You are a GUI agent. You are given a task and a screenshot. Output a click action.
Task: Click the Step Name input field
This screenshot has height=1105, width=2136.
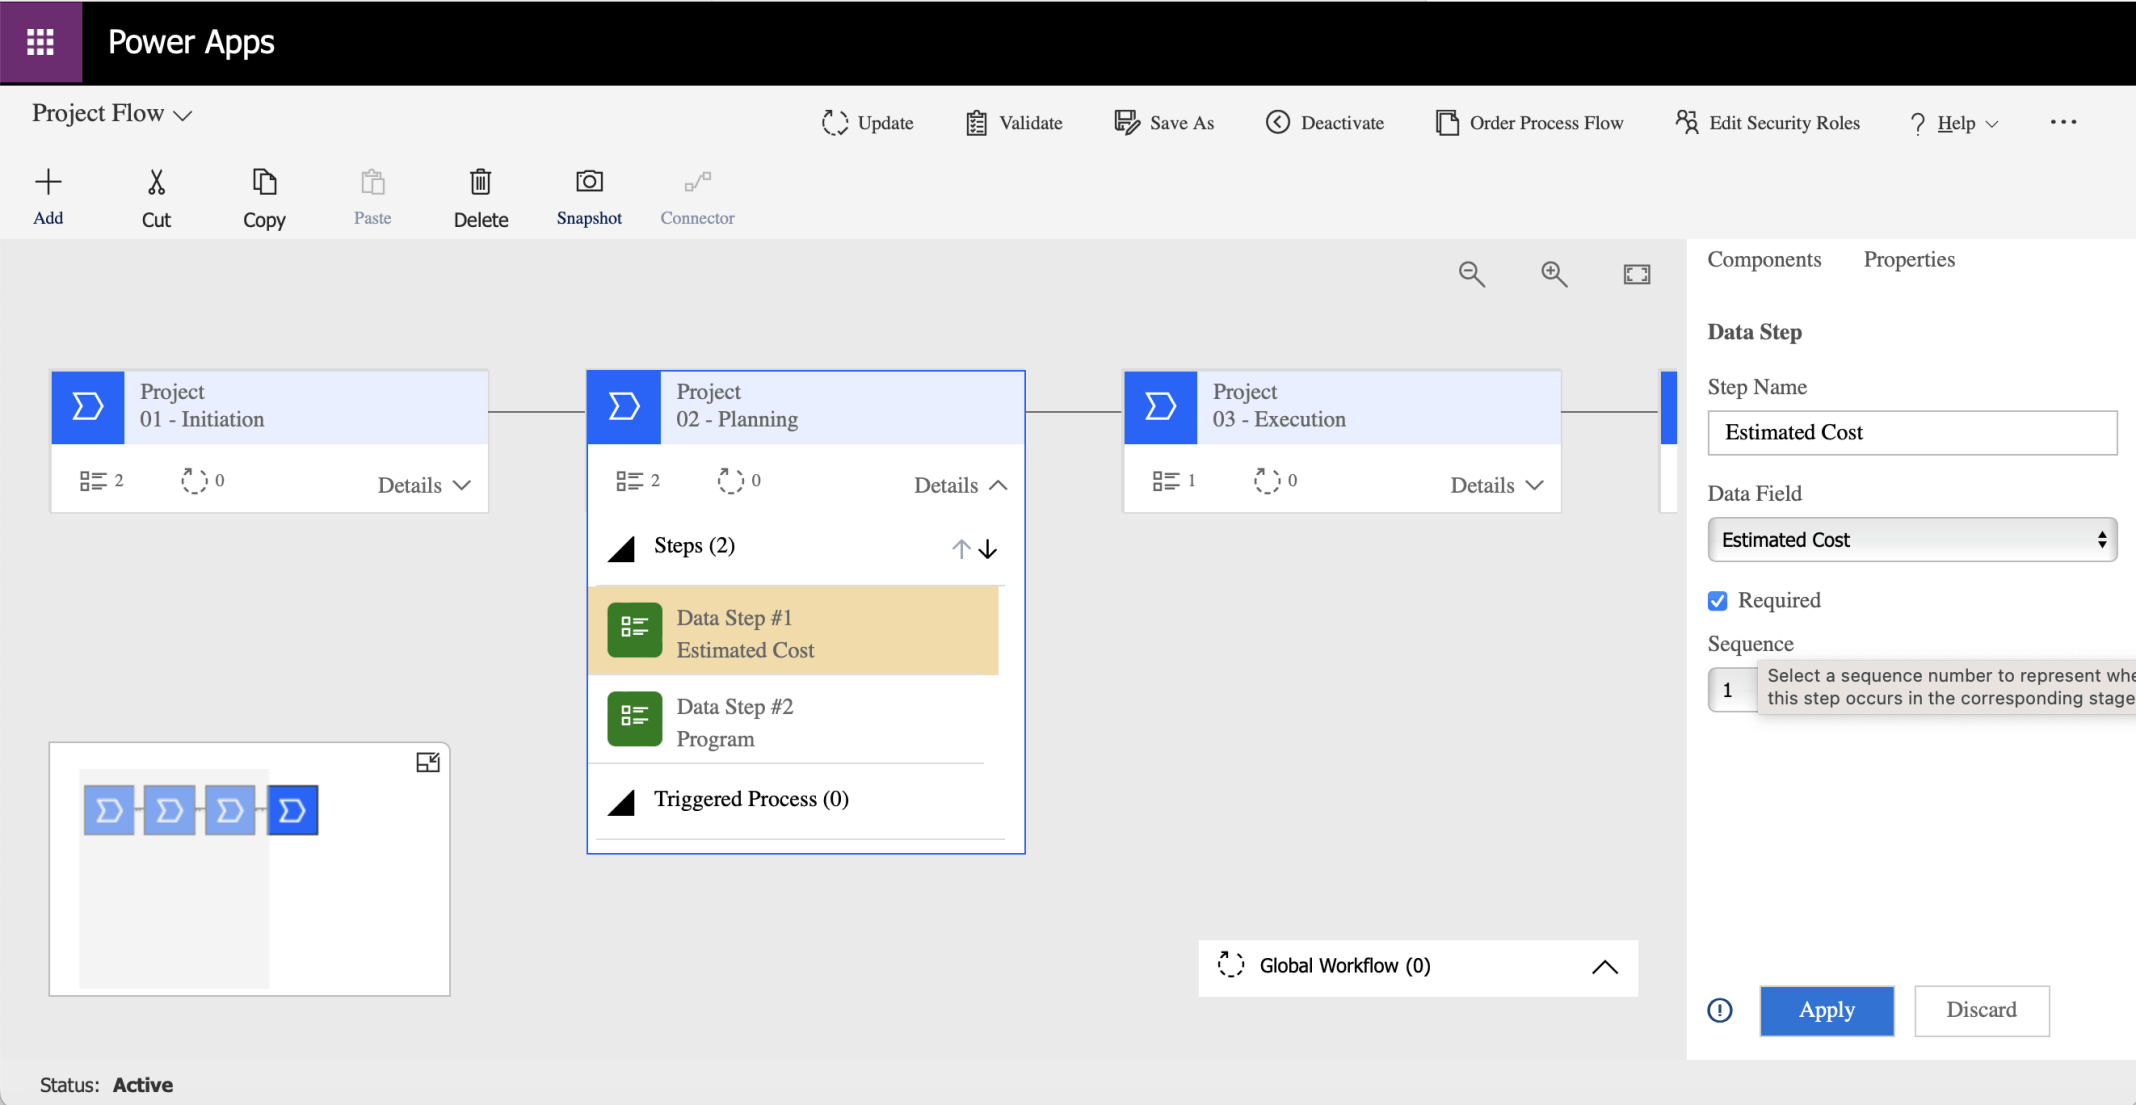point(1911,433)
